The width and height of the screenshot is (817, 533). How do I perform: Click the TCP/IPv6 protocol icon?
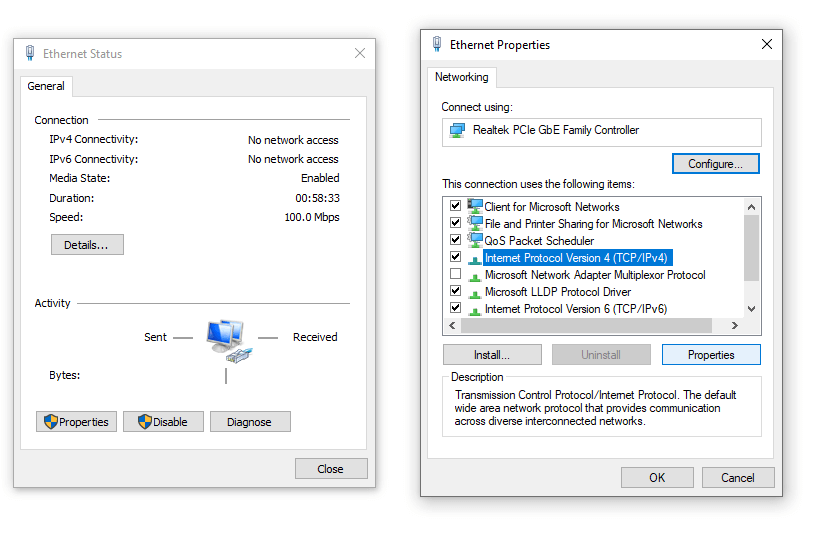pyautogui.click(x=475, y=311)
